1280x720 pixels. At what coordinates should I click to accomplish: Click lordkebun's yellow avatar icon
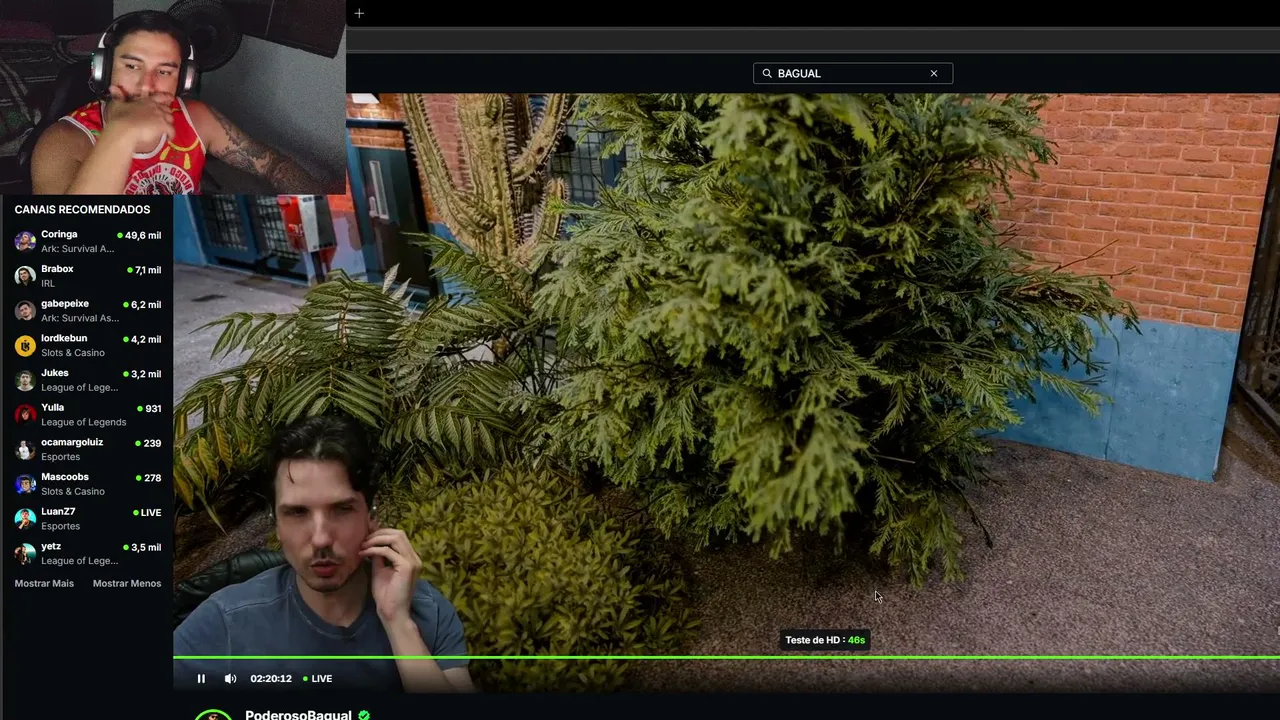pyautogui.click(x=25, y=345)
